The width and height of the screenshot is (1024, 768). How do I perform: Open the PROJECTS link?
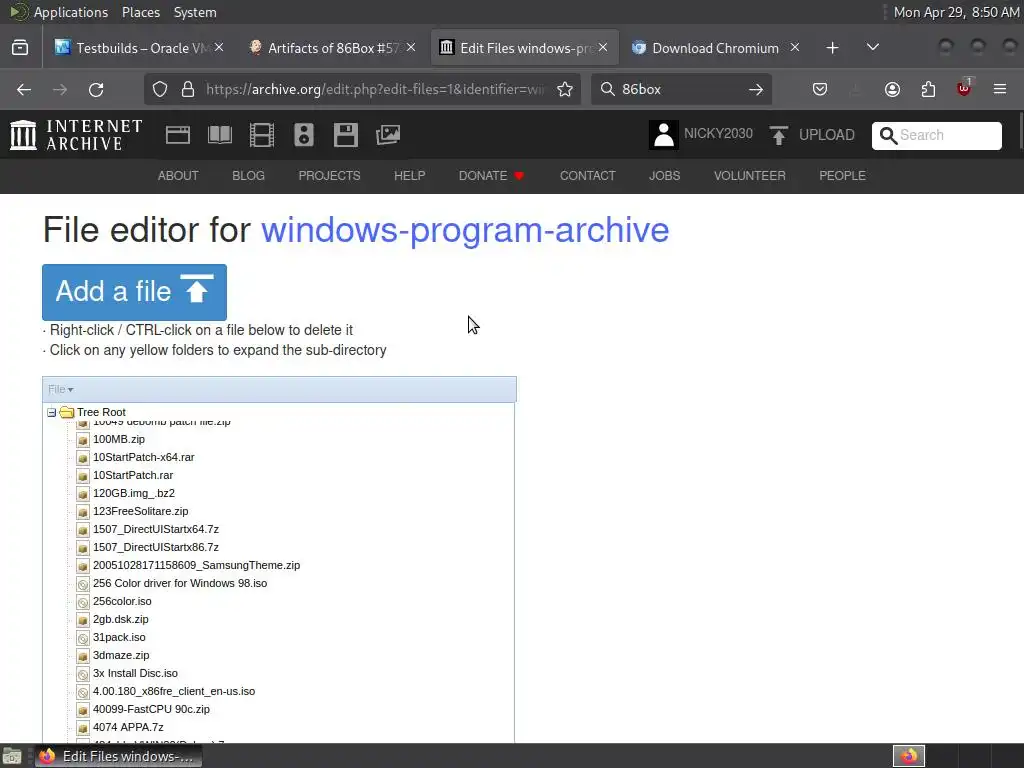(x=329, y=176)
